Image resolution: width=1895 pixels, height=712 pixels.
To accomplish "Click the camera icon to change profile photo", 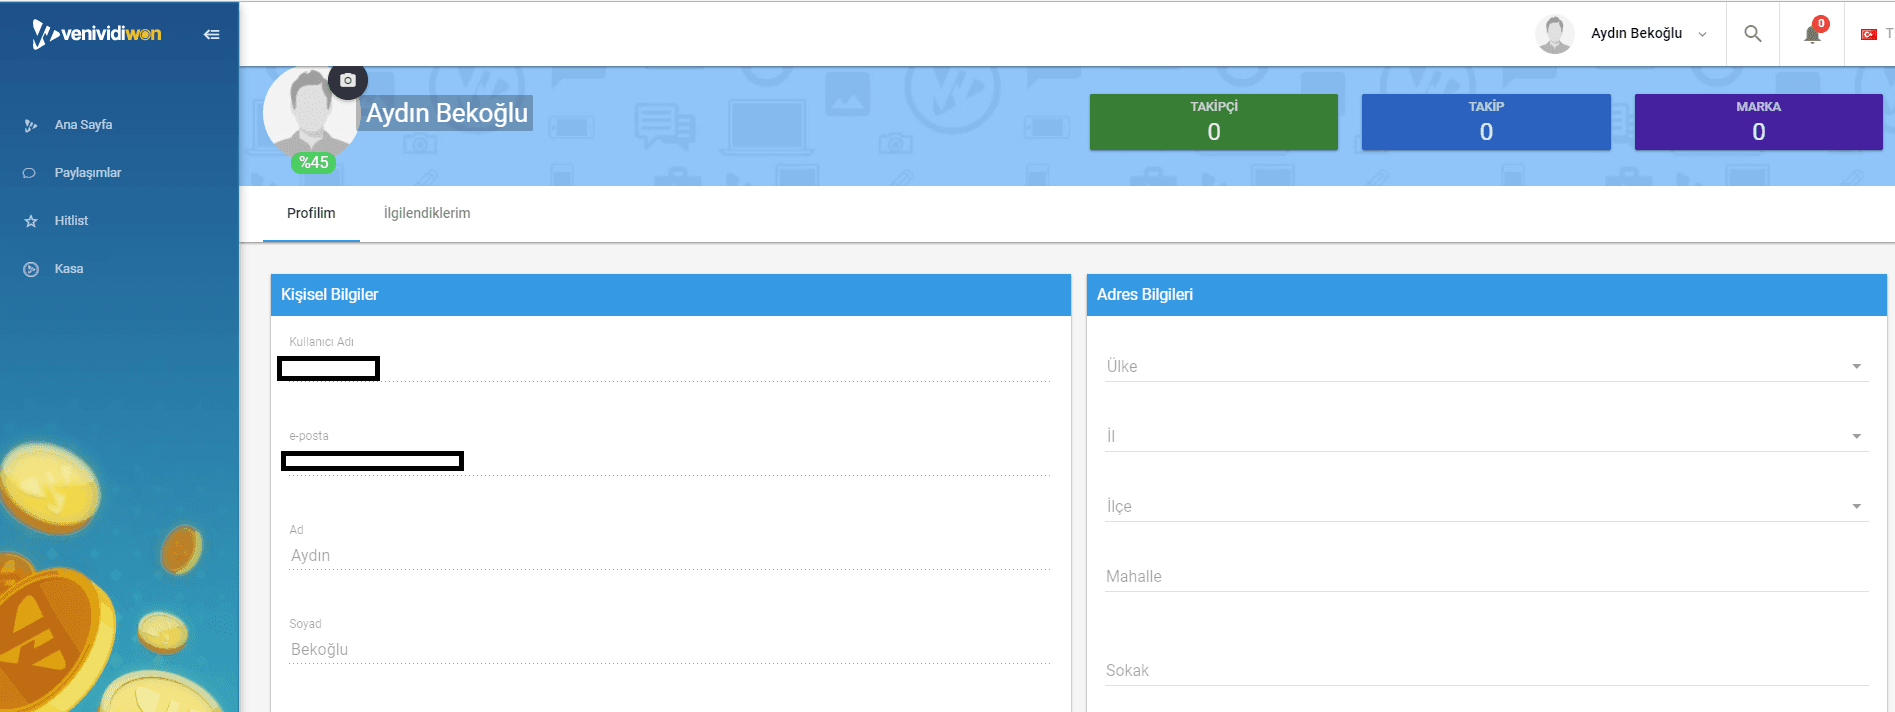I will (348, 80).
